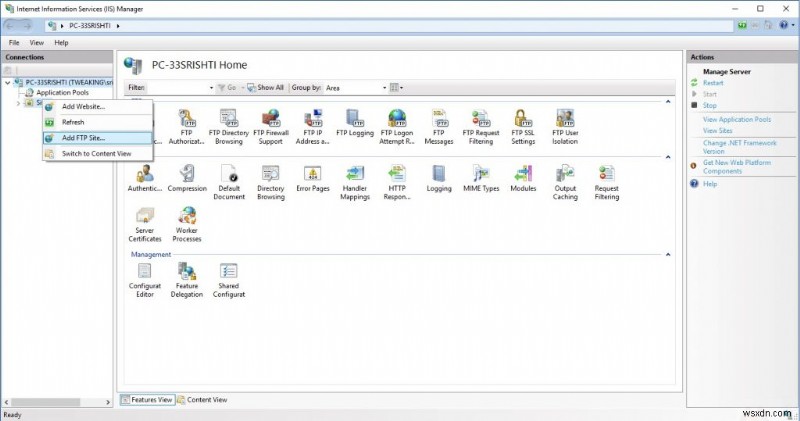Image resolution: width=800 pixels, height=421 pixels.
Task: Open the Help menu
Action: 61,43
